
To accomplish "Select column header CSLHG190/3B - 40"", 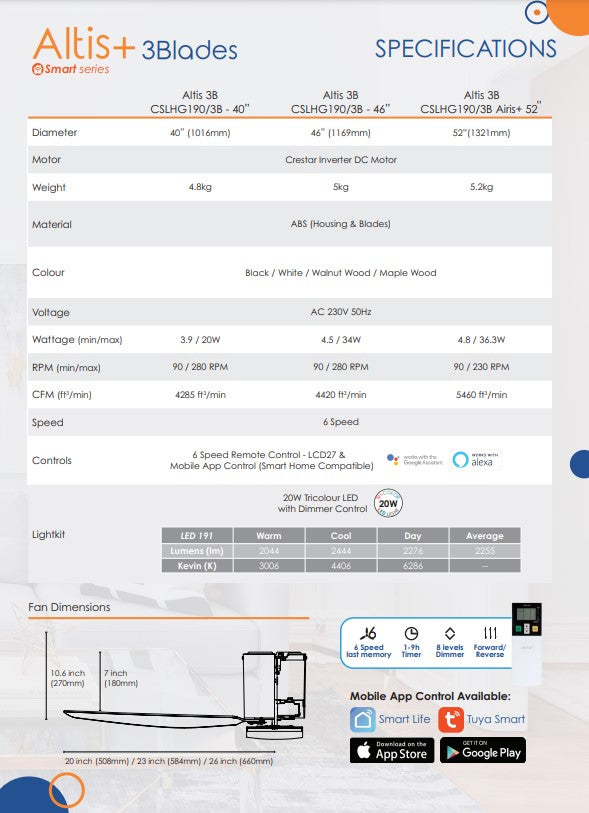I will pyautogui.click(x=200, y=109).
